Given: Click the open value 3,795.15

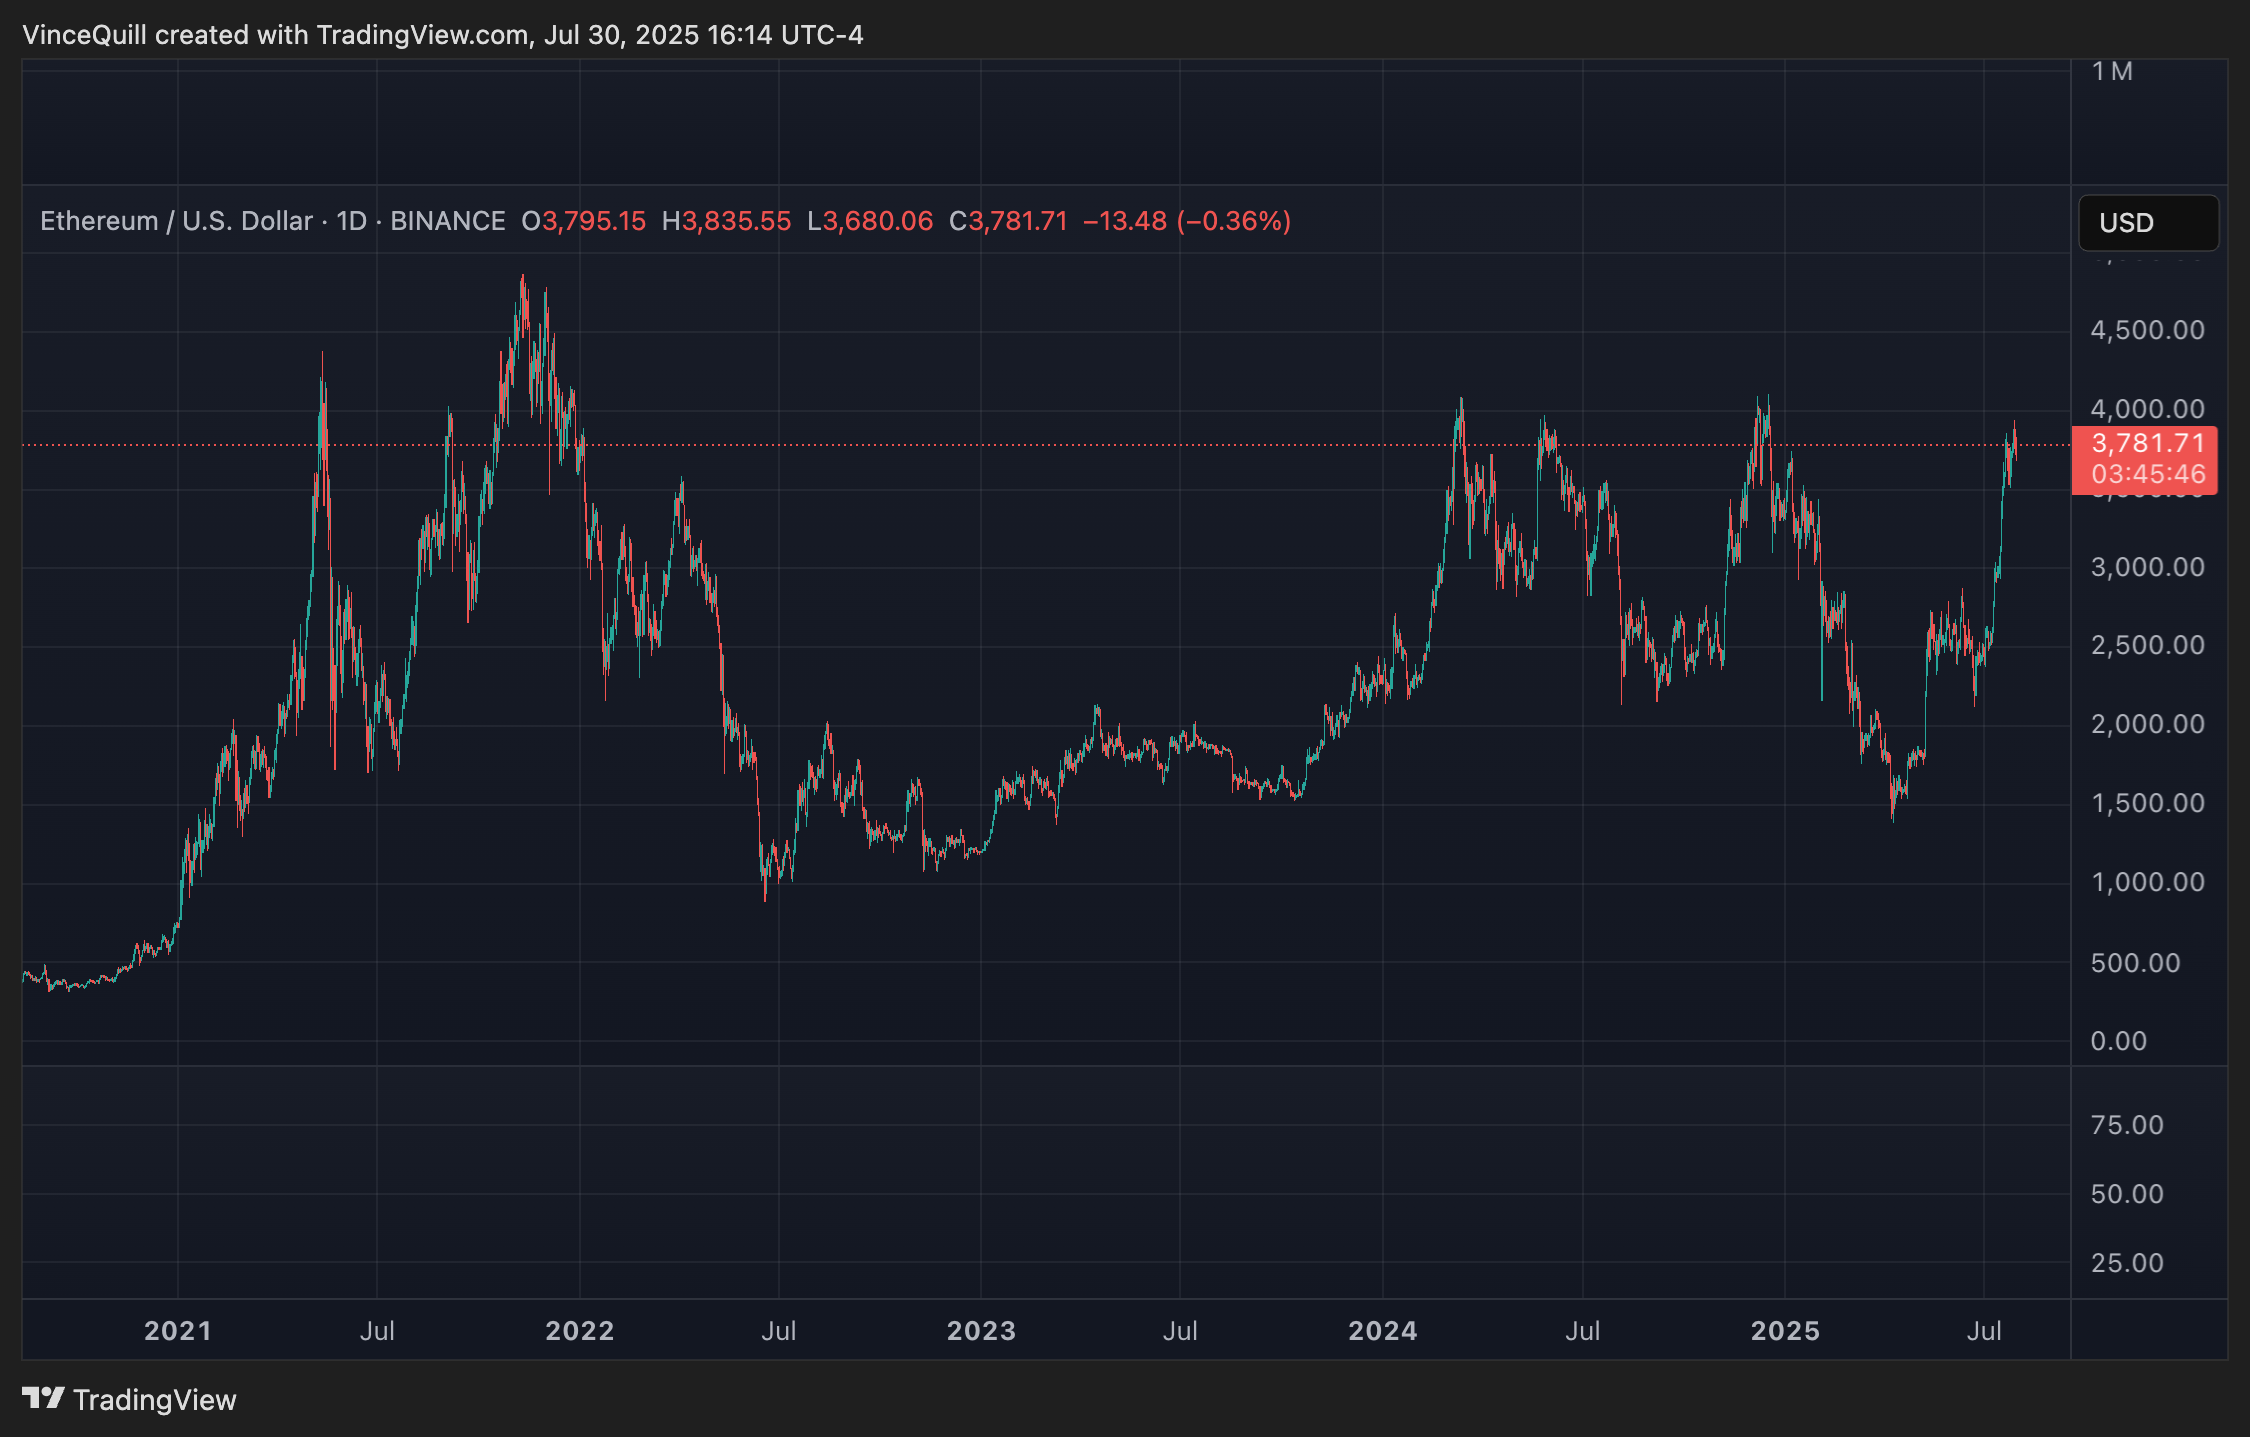Looking at the screenshot, I should [x=594, y=221].
